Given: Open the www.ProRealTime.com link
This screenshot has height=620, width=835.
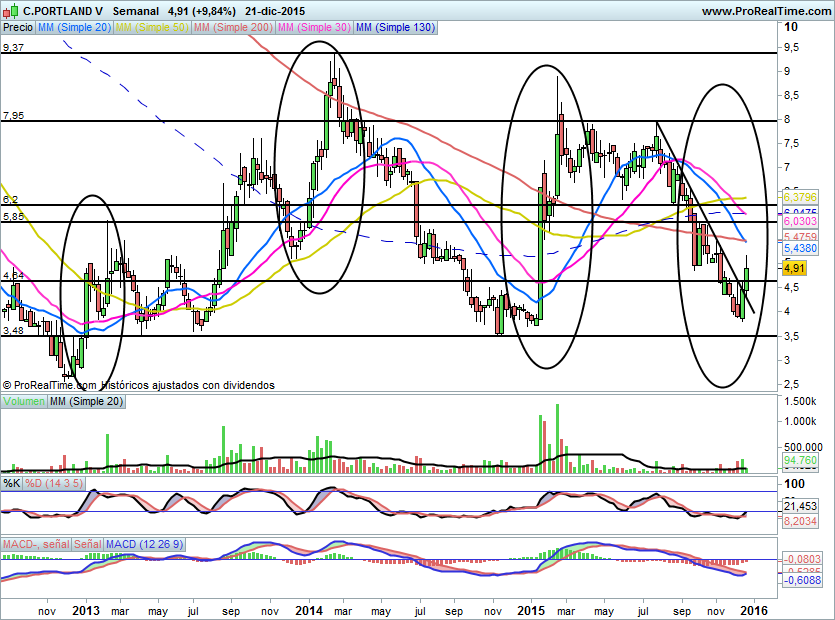Looking at the screenshot, I should [764, 11].
